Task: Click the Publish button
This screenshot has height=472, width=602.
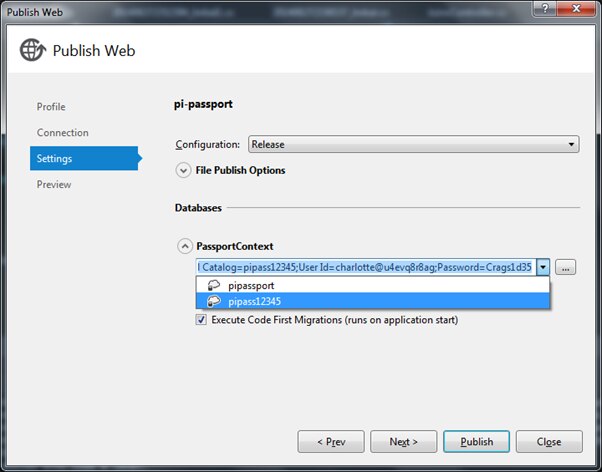Action: (477, 441)
